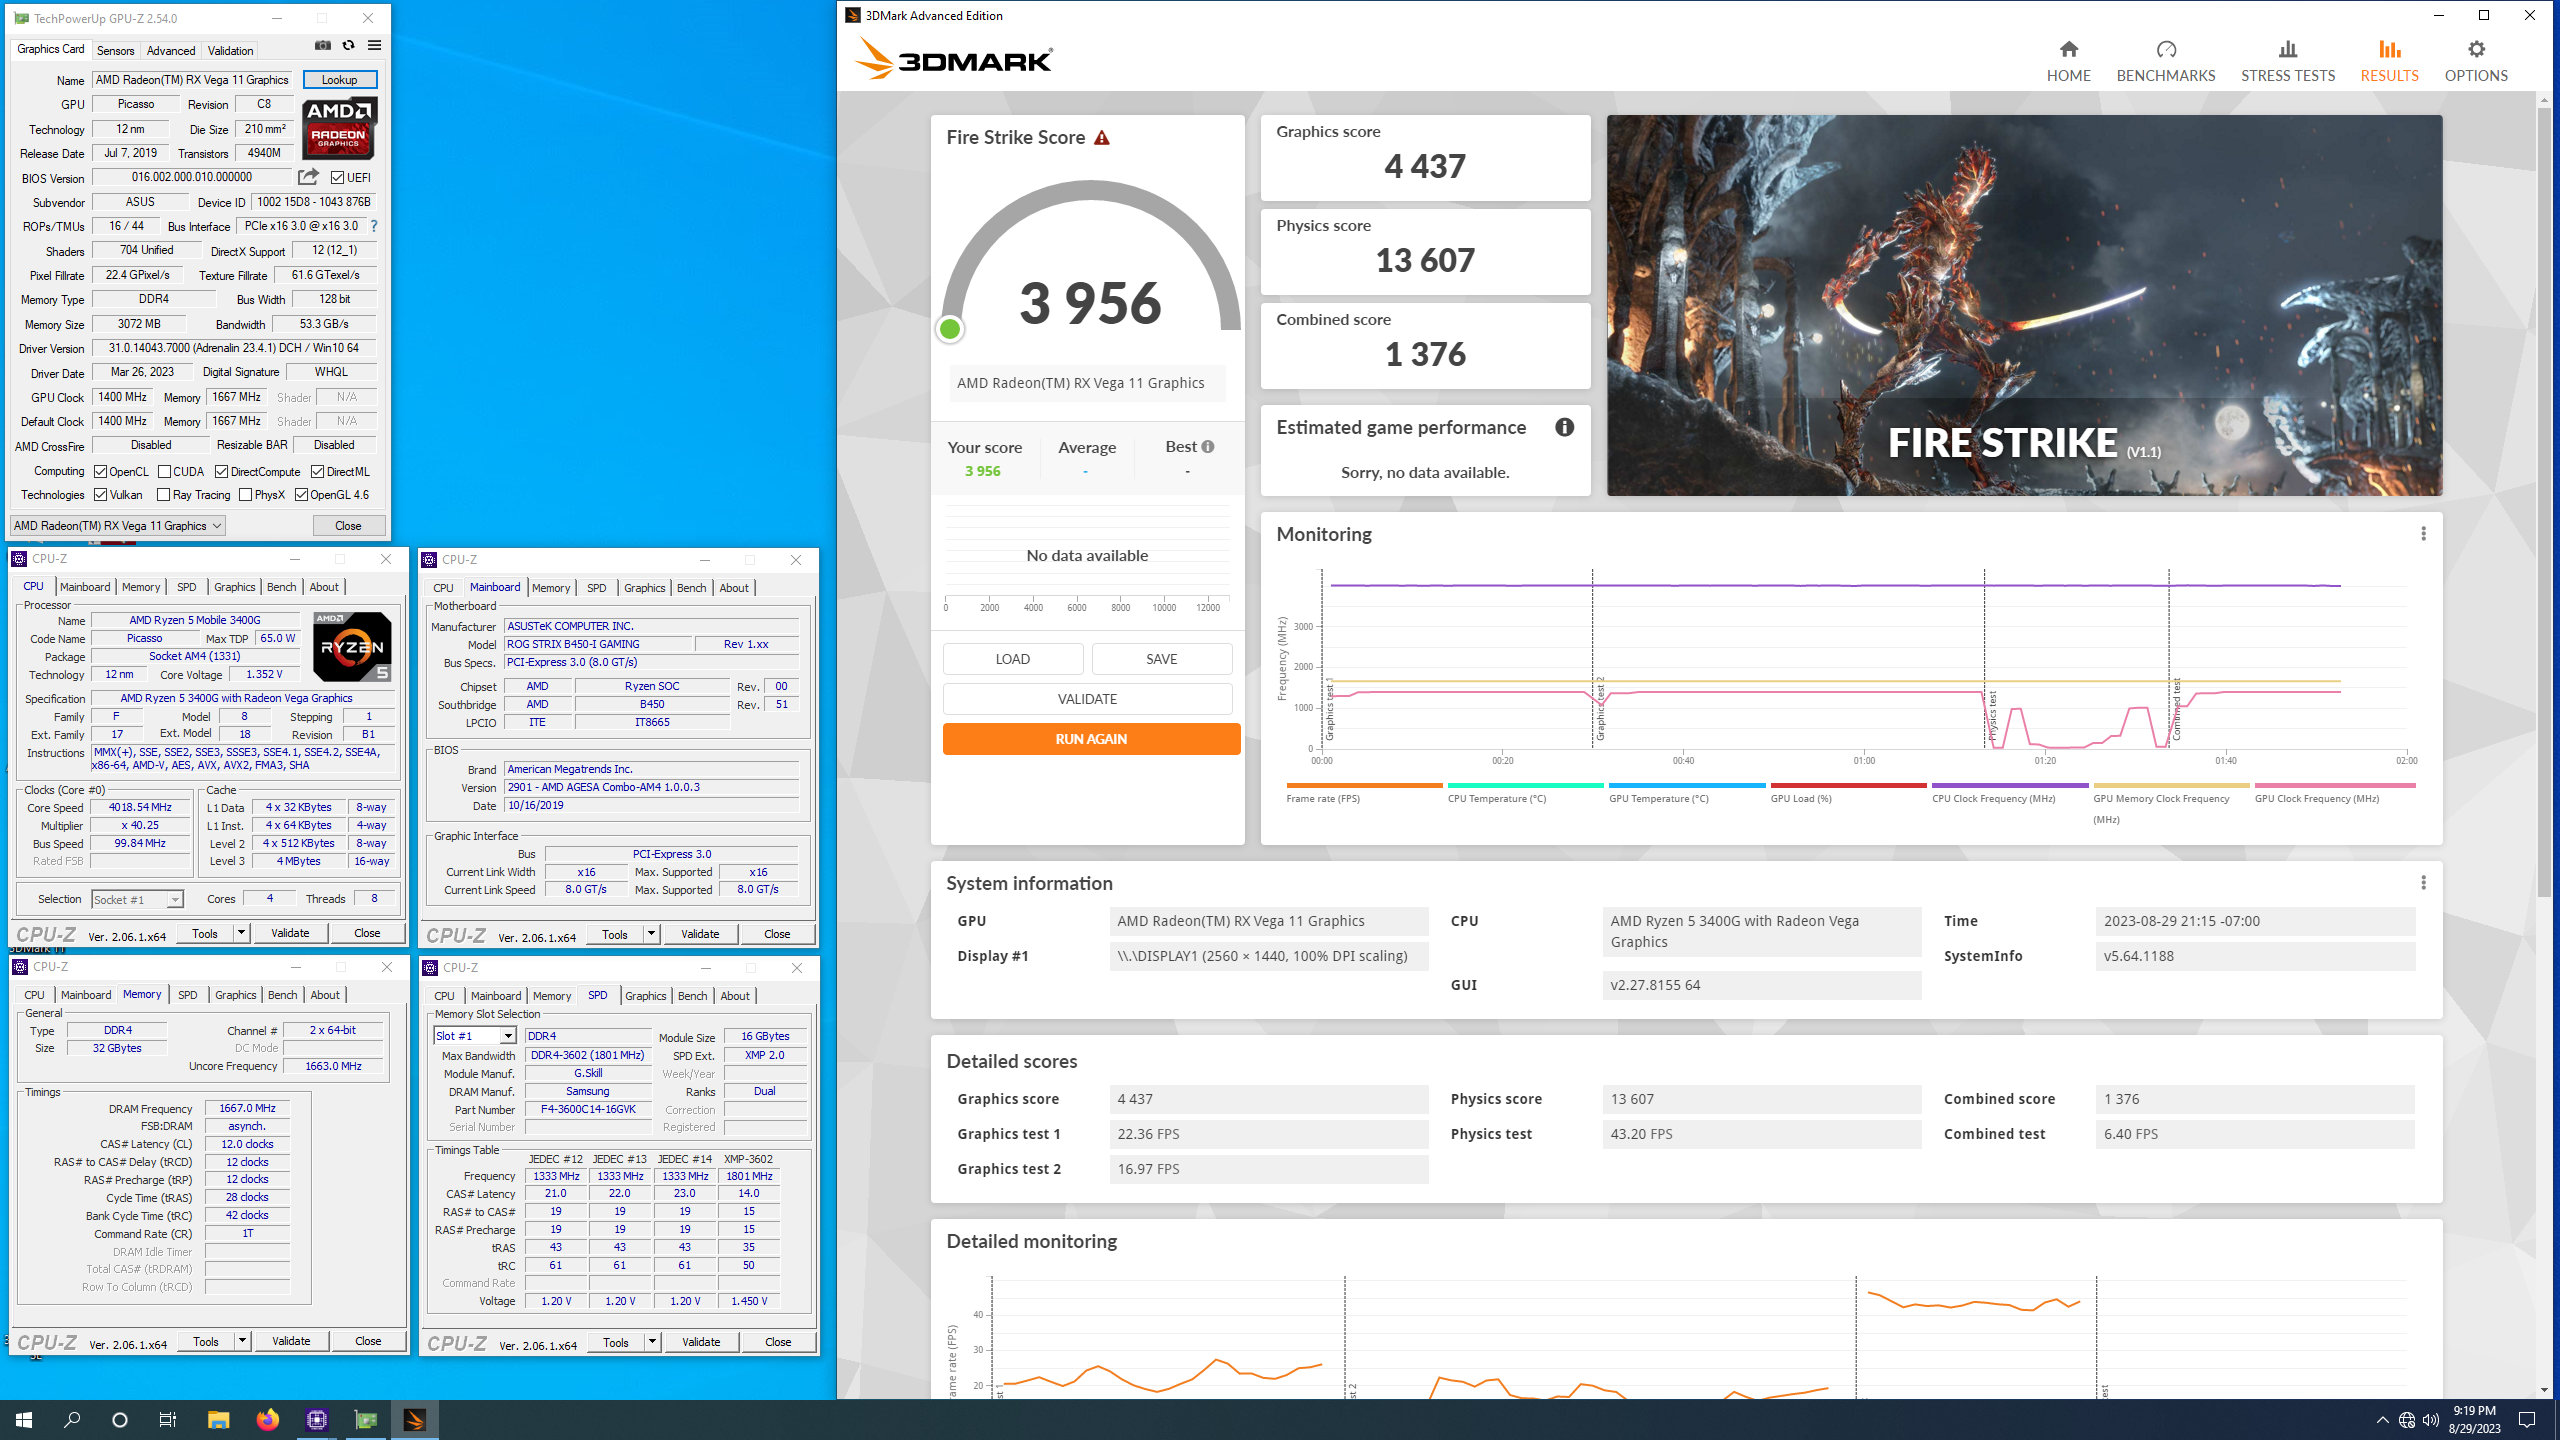Show hidden system tray icons
Image resolution: width=2560 pixels, height=1440 pixels.
(x=2382, y=1420)
